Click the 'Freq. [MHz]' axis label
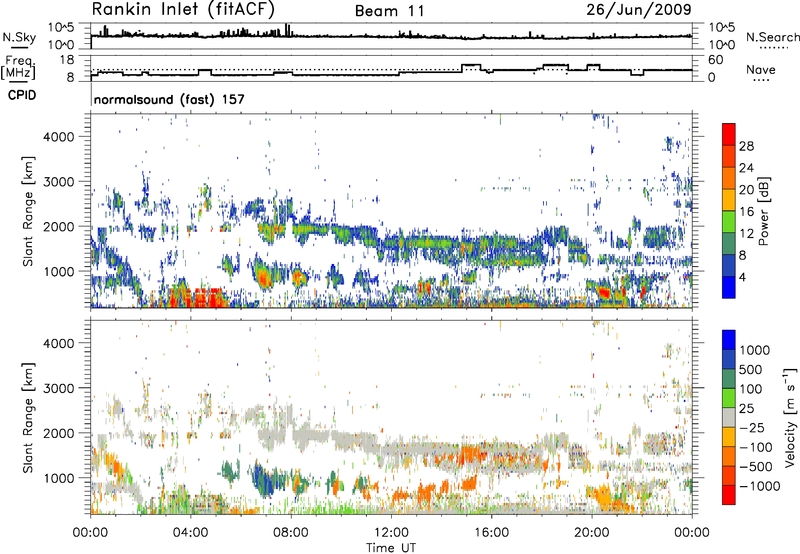Image resolution: width=800 pixels, height=554 pixels. 20,67
